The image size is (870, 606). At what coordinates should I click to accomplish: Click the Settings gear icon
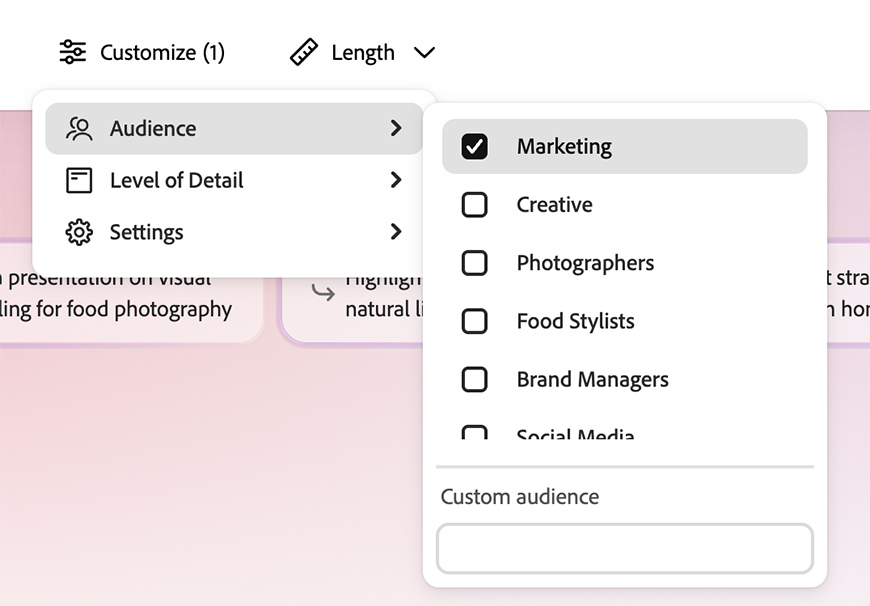tap(79, 232)
